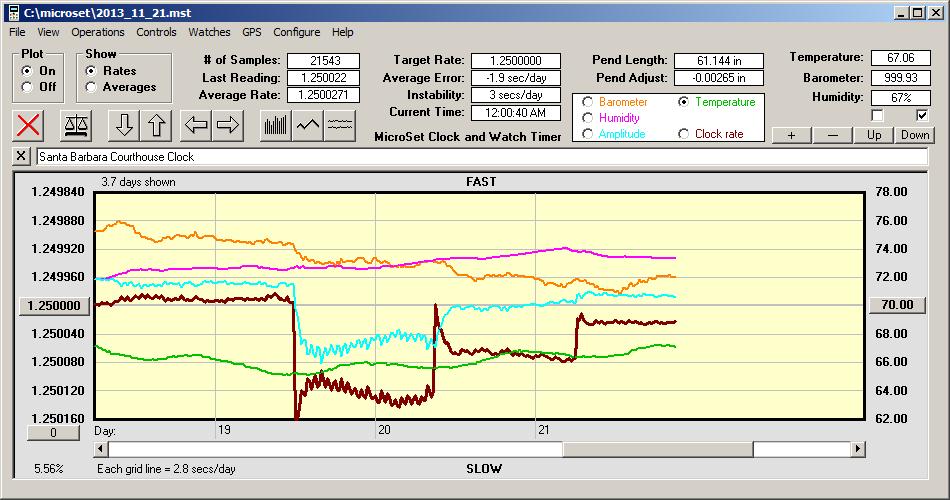Click the Down button

point(915,135)
